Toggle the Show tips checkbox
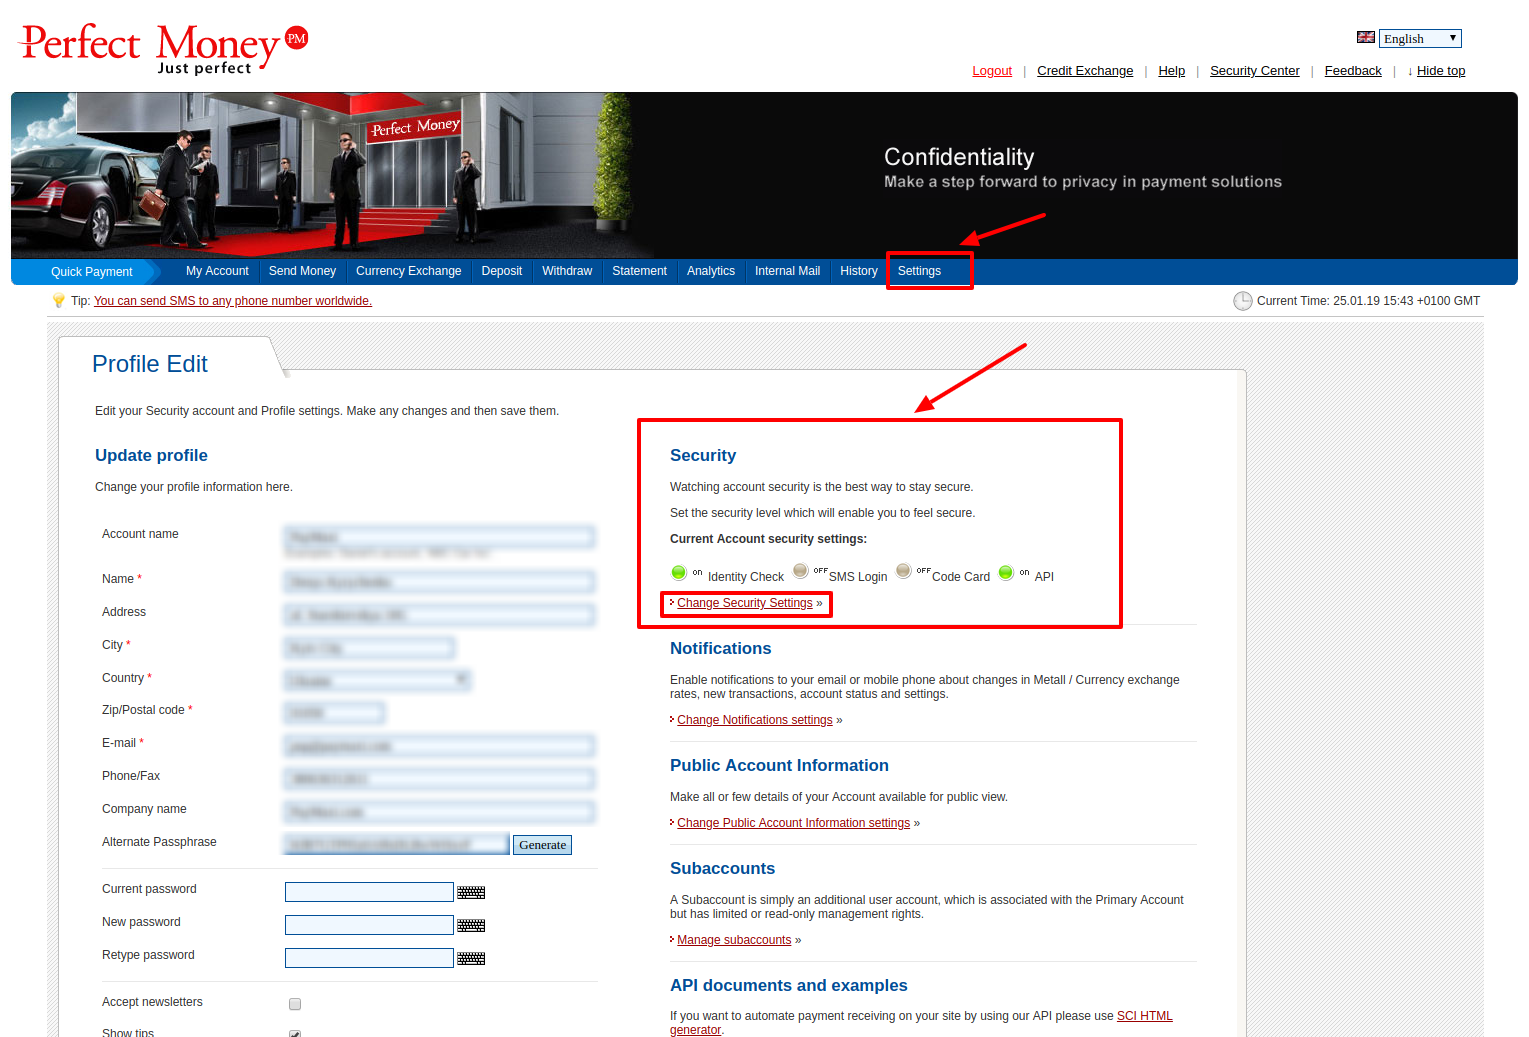The height and width of the screenshot is (1037, 1529). pyautogui.click(x=295, y=1034)
